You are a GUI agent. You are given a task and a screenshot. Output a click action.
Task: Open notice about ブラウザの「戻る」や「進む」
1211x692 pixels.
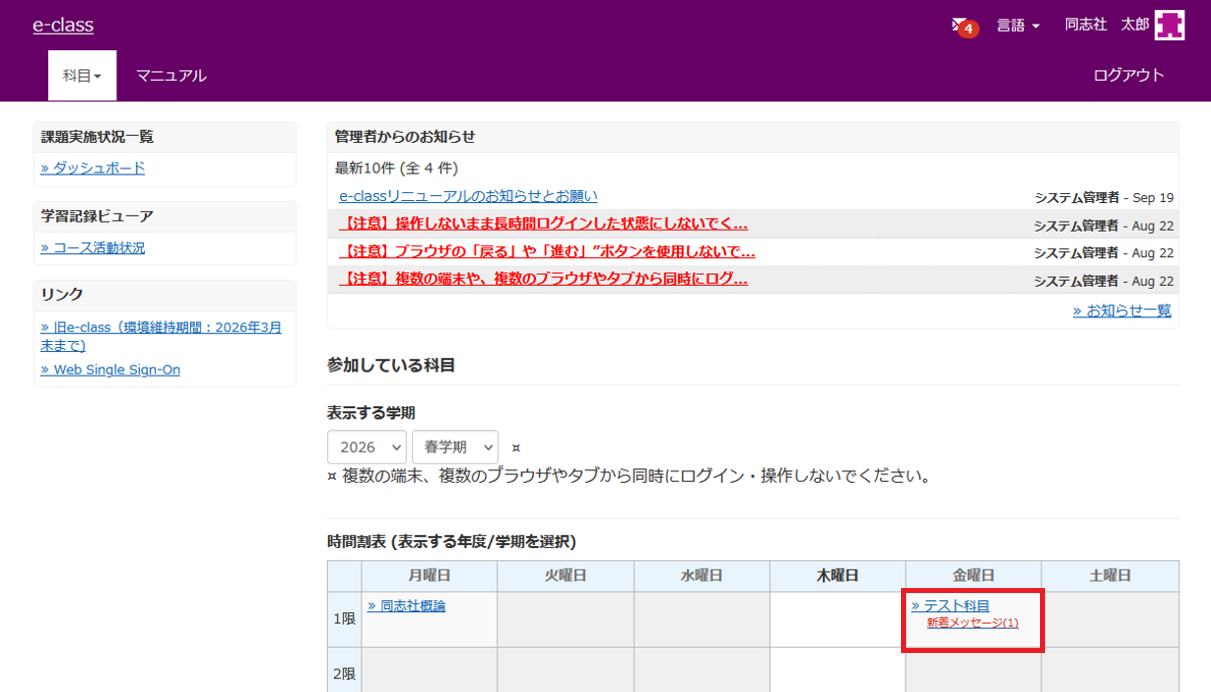pos(547,251)
